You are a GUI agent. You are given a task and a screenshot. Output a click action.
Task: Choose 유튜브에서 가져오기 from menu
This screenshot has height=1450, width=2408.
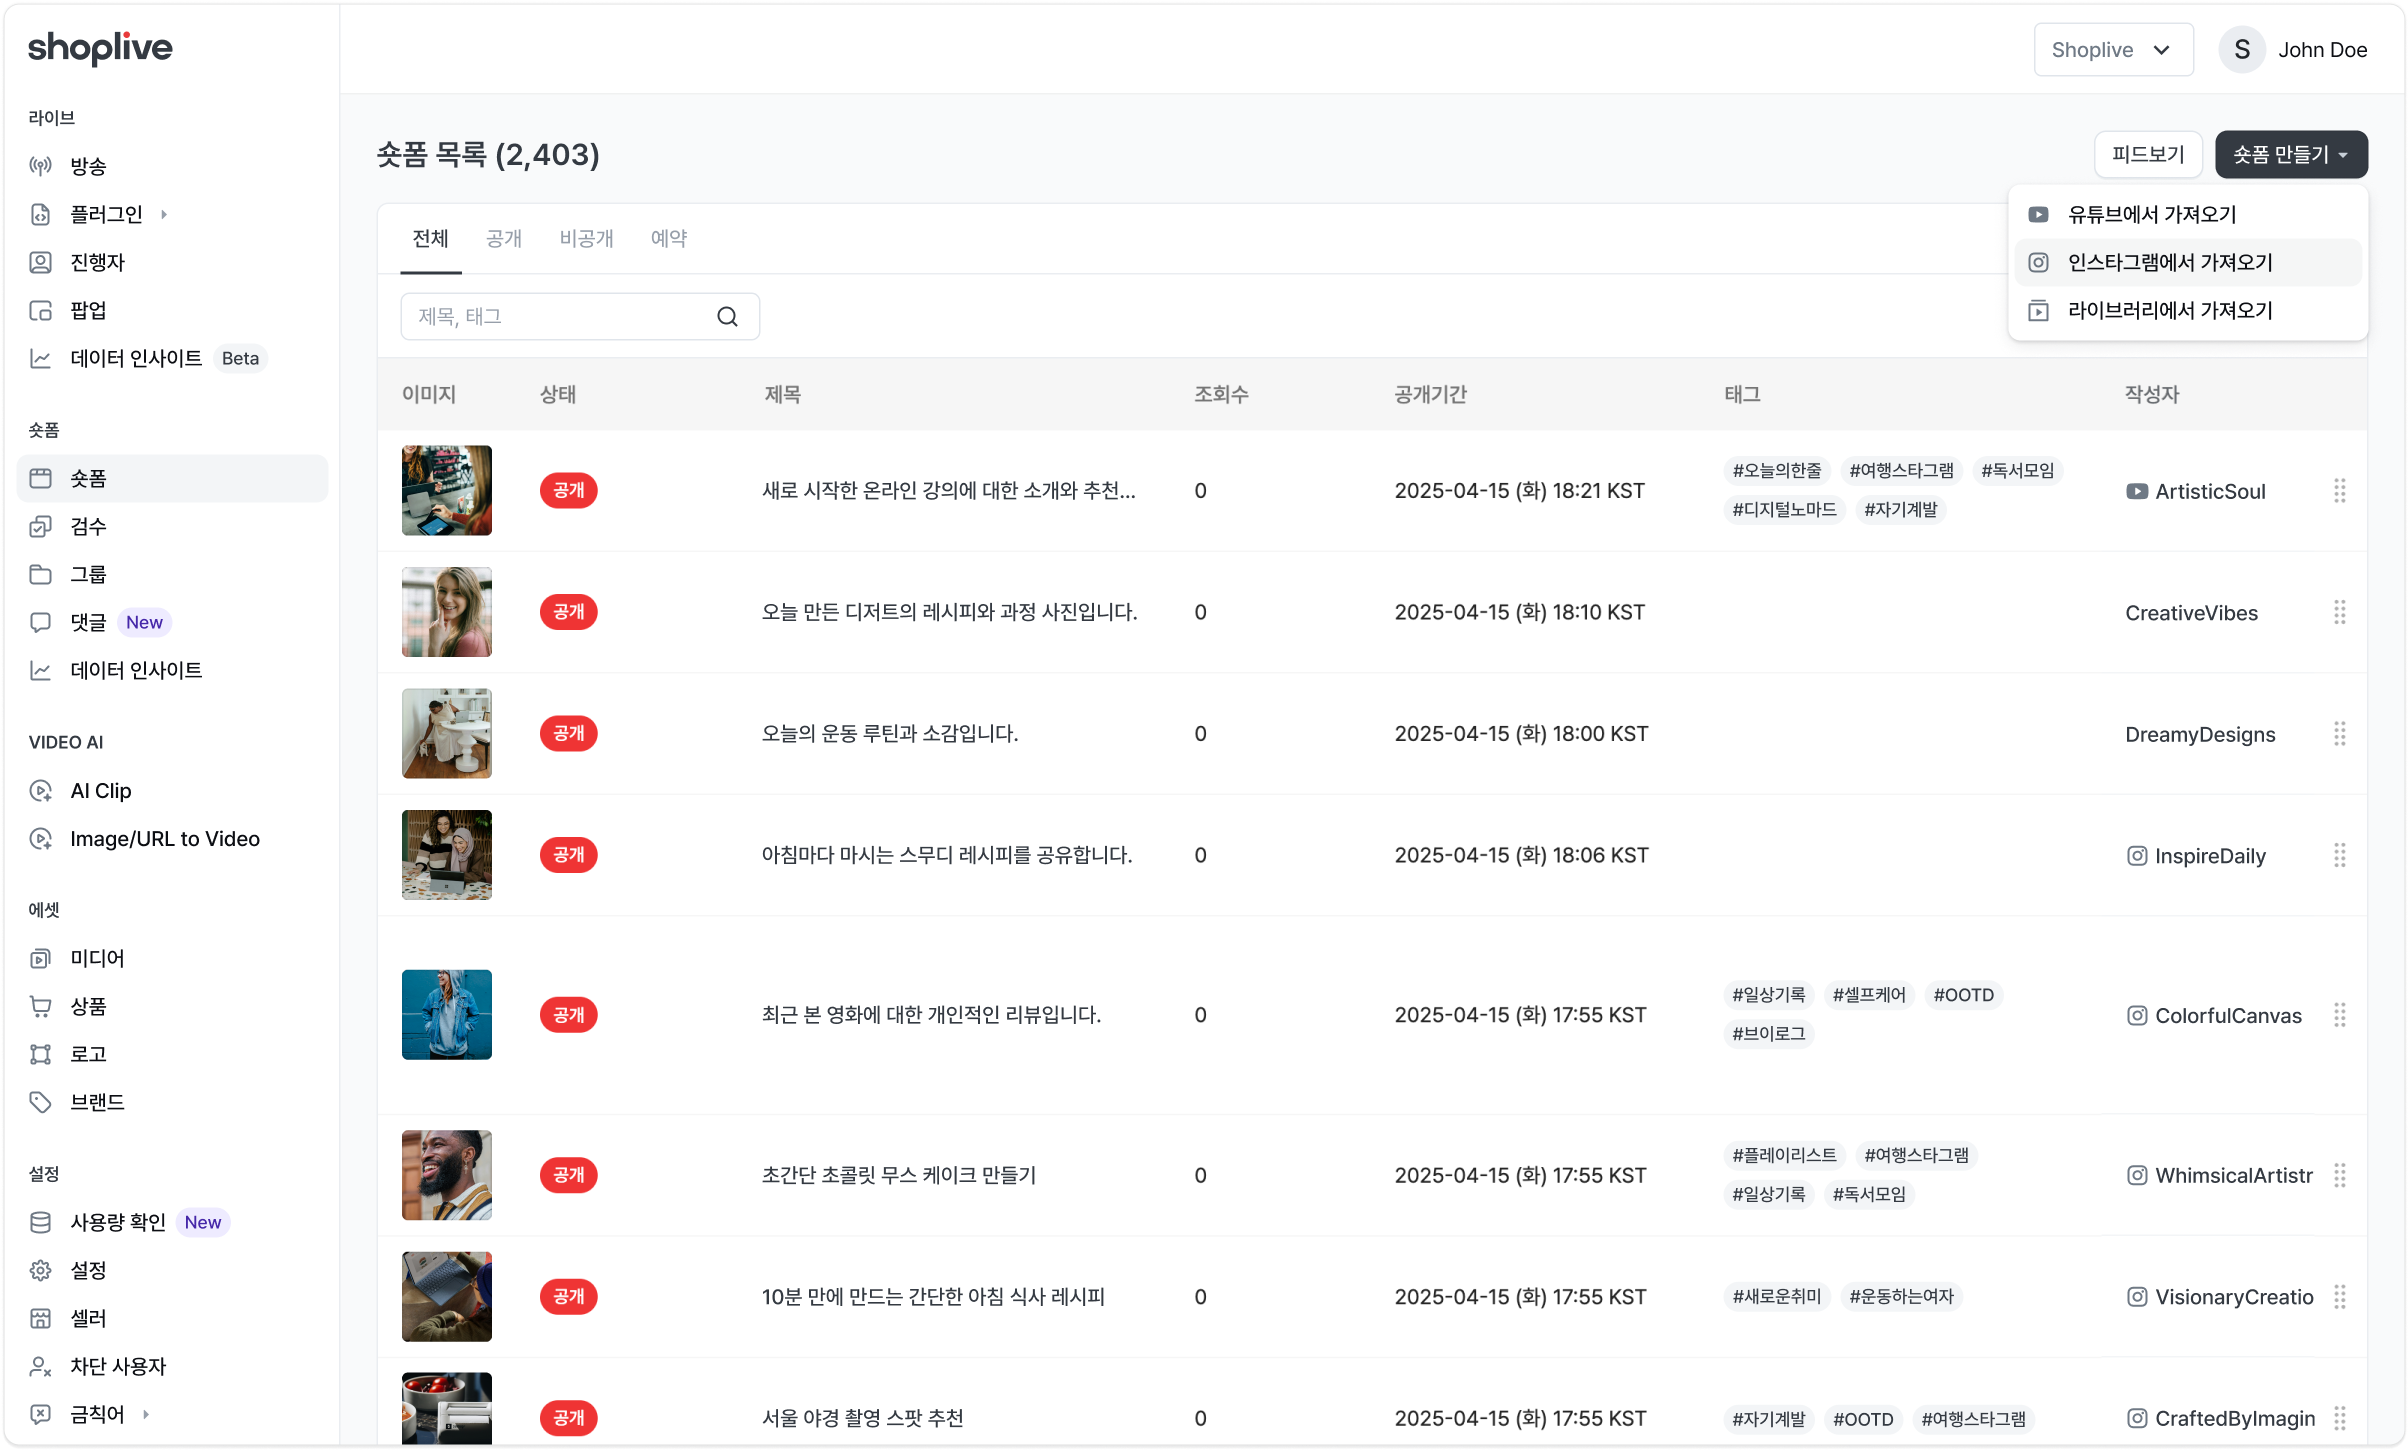(2187, 215)
